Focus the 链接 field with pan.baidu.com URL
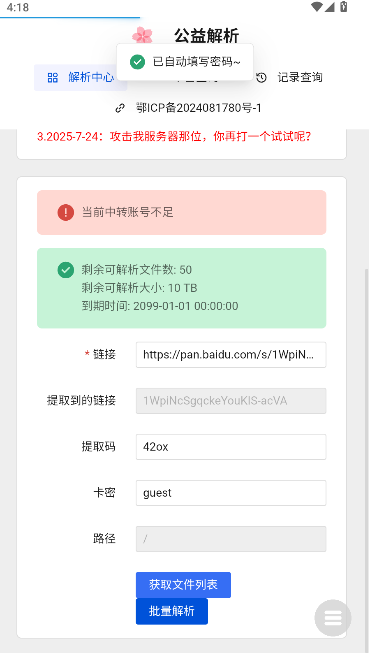Viewport: 369px width, 653px height. (231, 355)
